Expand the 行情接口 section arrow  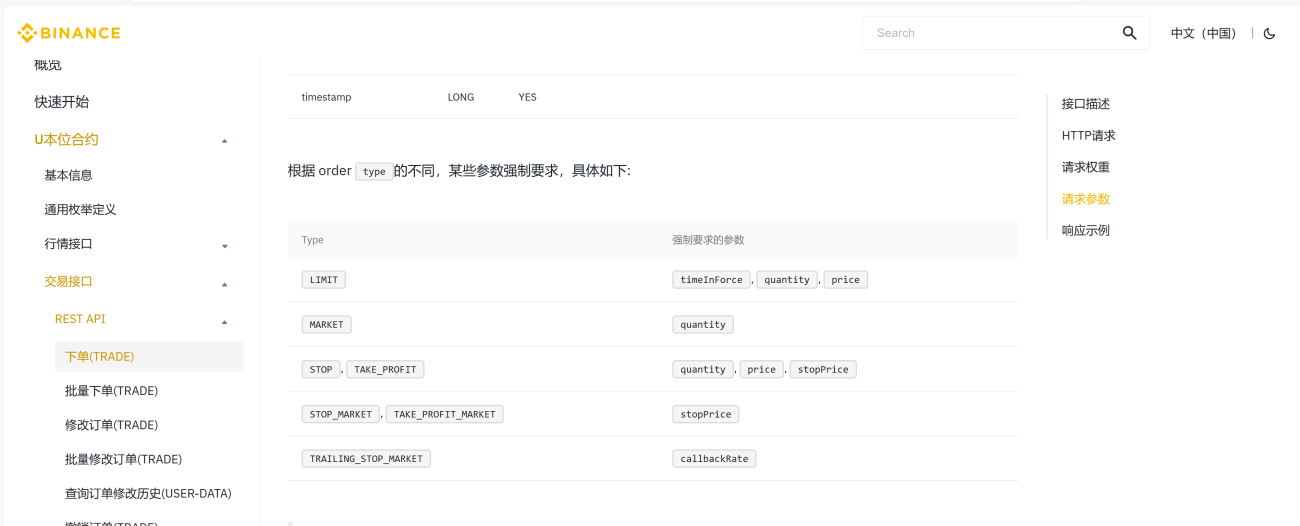click(225, 245)
